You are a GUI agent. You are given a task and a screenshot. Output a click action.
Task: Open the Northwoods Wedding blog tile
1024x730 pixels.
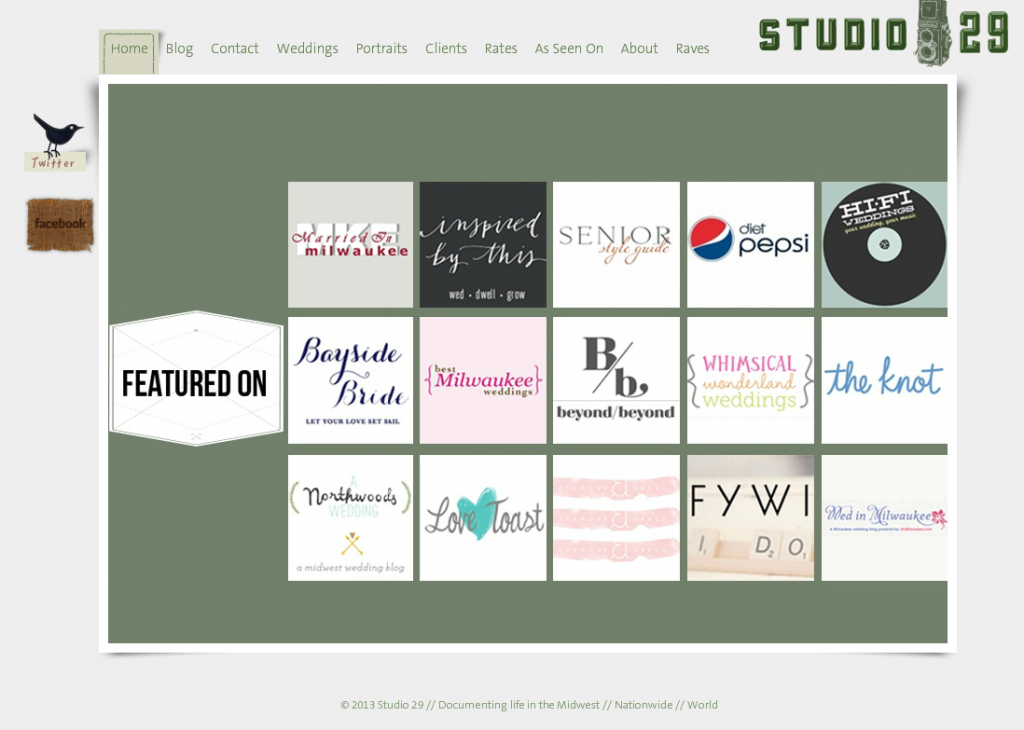351,518
